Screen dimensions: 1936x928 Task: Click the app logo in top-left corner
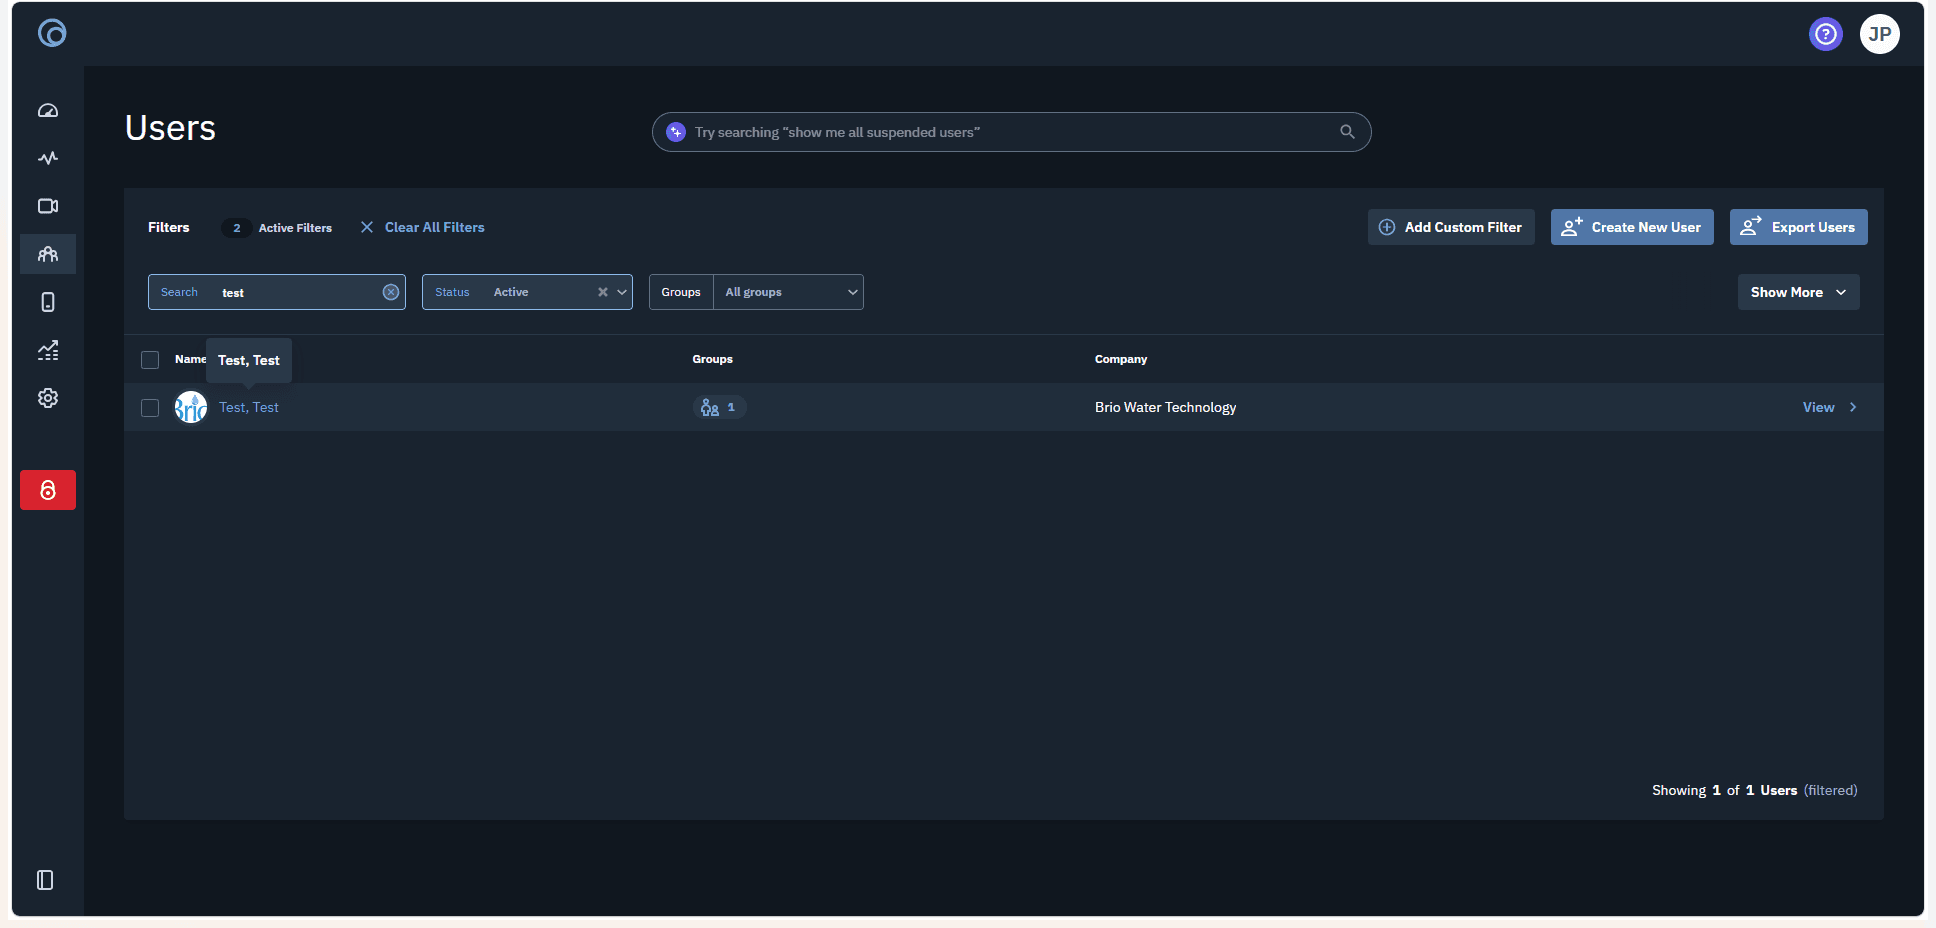[52, 34]
